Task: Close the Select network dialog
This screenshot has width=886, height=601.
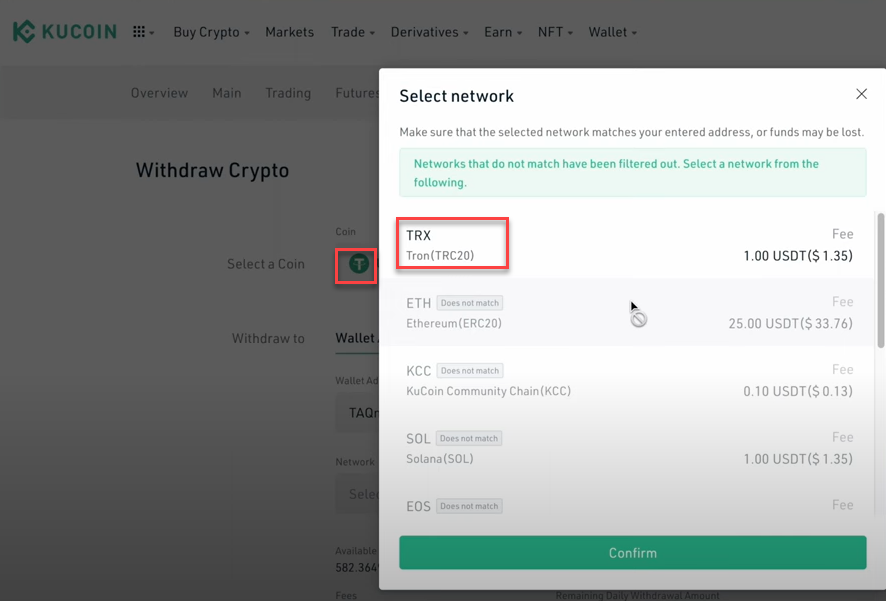Action: (x=861, y=94)
